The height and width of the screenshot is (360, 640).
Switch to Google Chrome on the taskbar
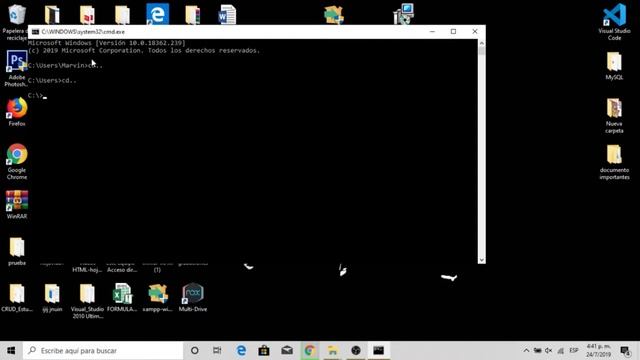310,351
